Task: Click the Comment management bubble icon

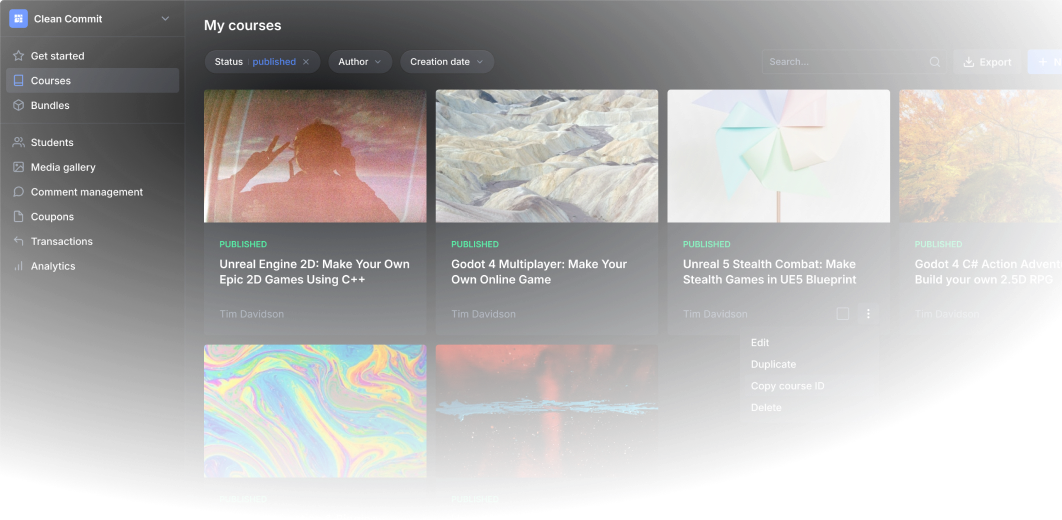Action: click(x=19, y=192)
